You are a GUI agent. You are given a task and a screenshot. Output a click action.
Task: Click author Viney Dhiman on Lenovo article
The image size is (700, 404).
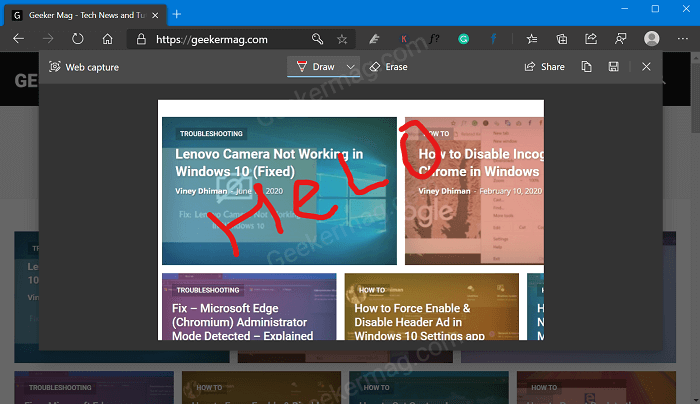click(201, 191)
